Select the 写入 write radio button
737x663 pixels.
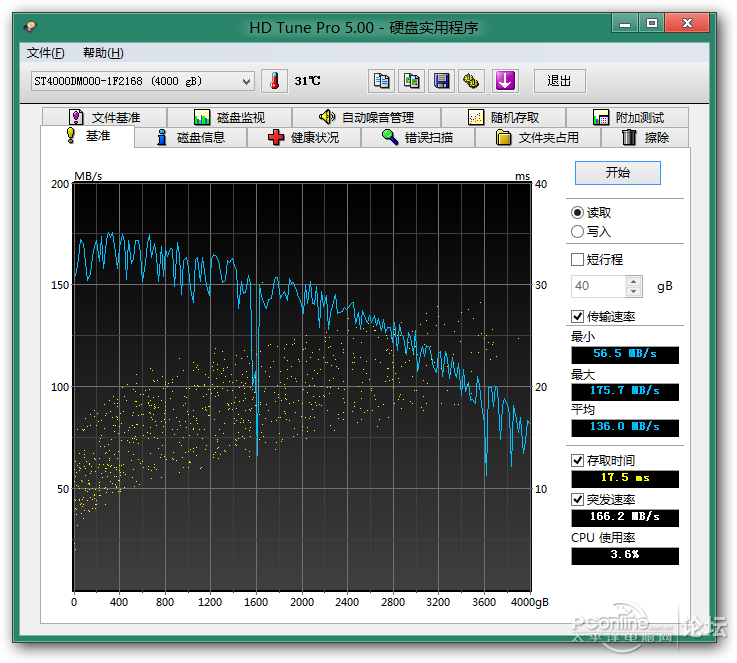(x=577, y=232)
